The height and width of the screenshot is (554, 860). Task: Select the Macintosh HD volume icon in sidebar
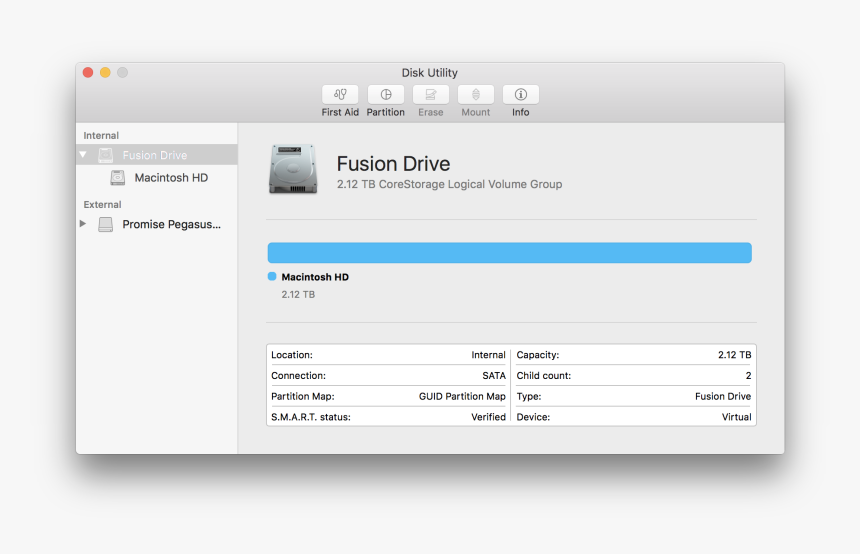coord(117,178)
